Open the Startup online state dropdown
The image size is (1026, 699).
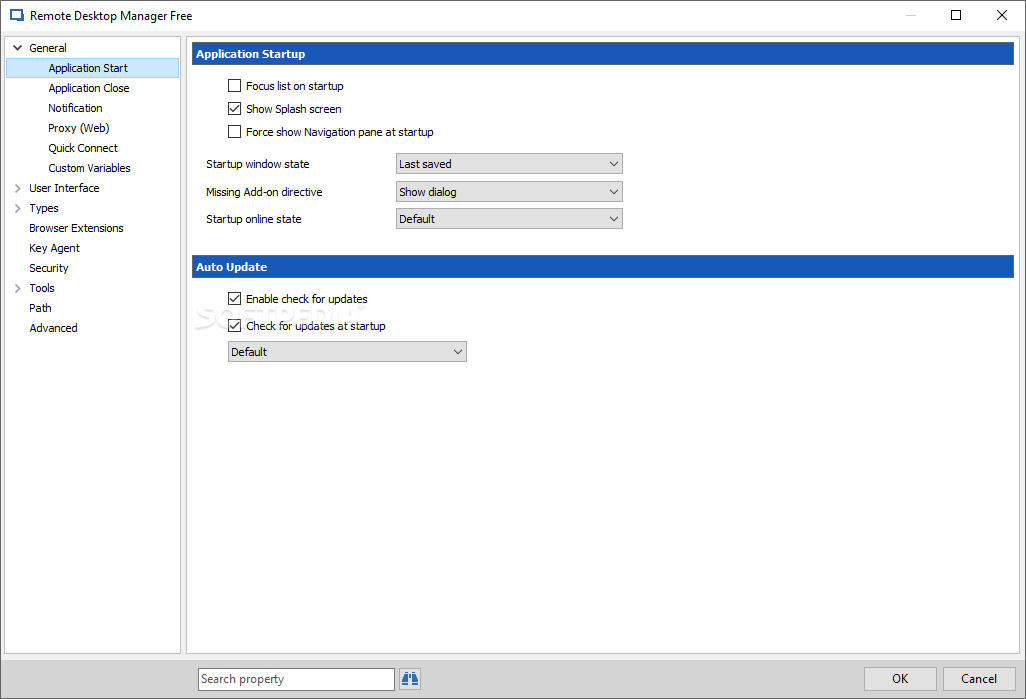pyautogui.click(x=509, y=219)
